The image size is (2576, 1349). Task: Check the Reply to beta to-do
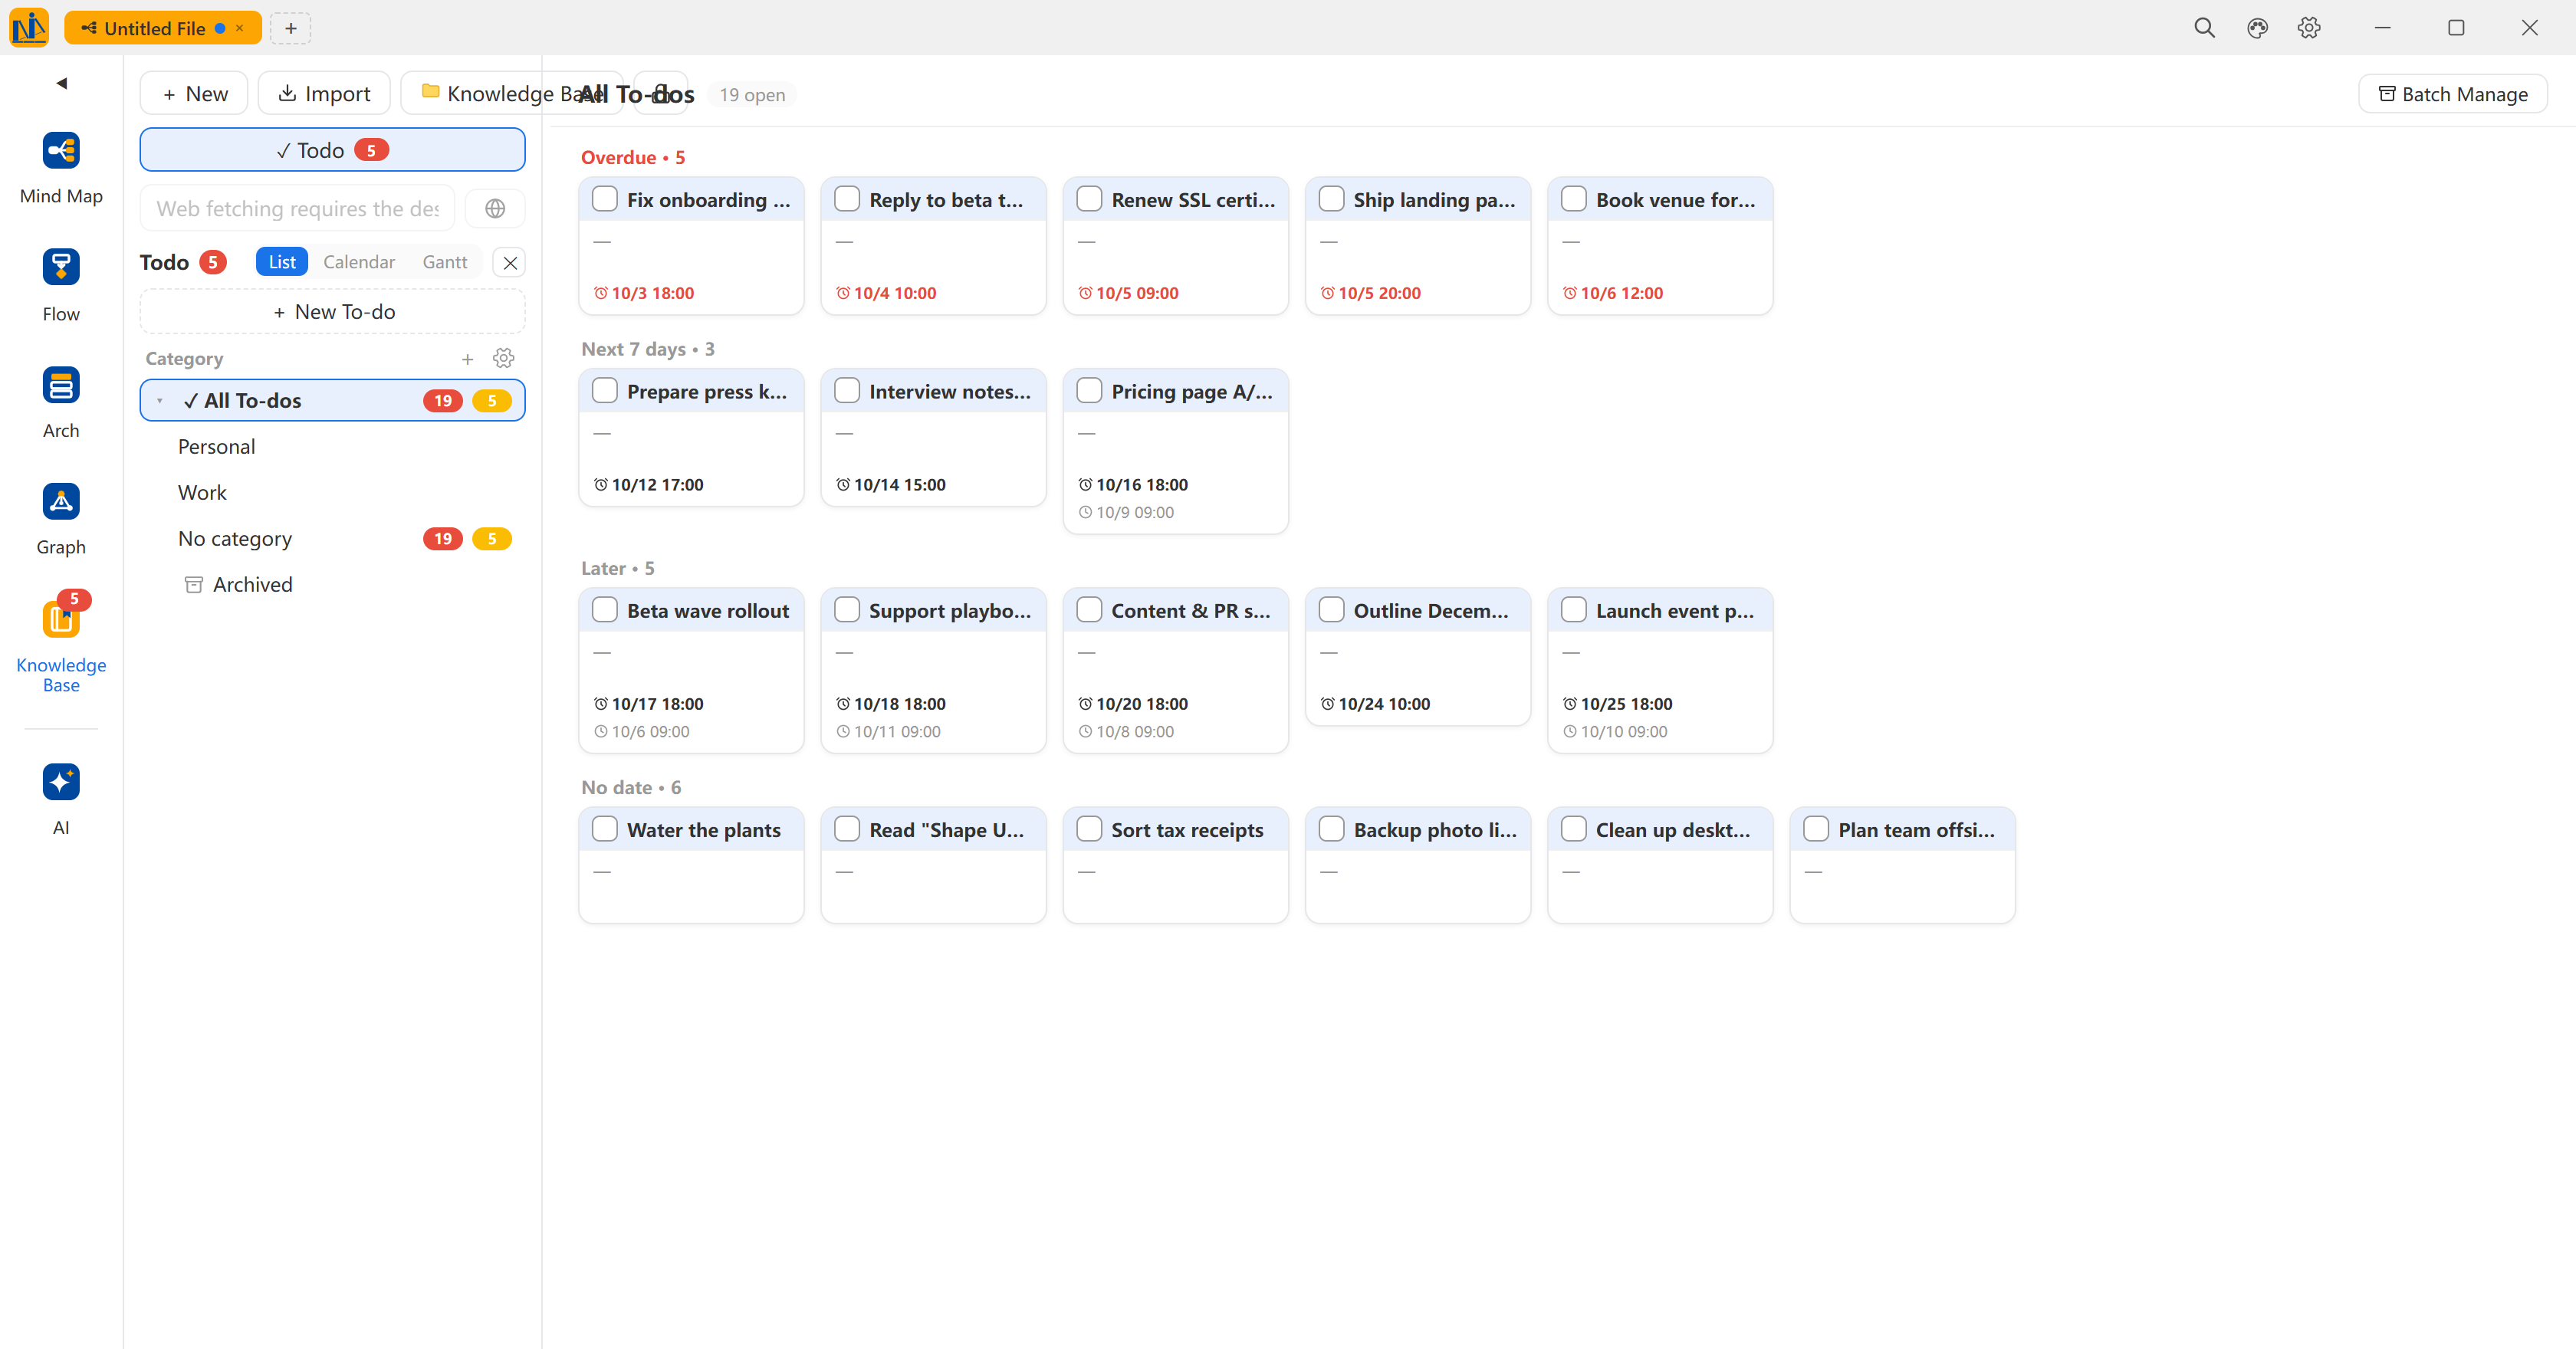pyautogui.click(x=847, y=199)
